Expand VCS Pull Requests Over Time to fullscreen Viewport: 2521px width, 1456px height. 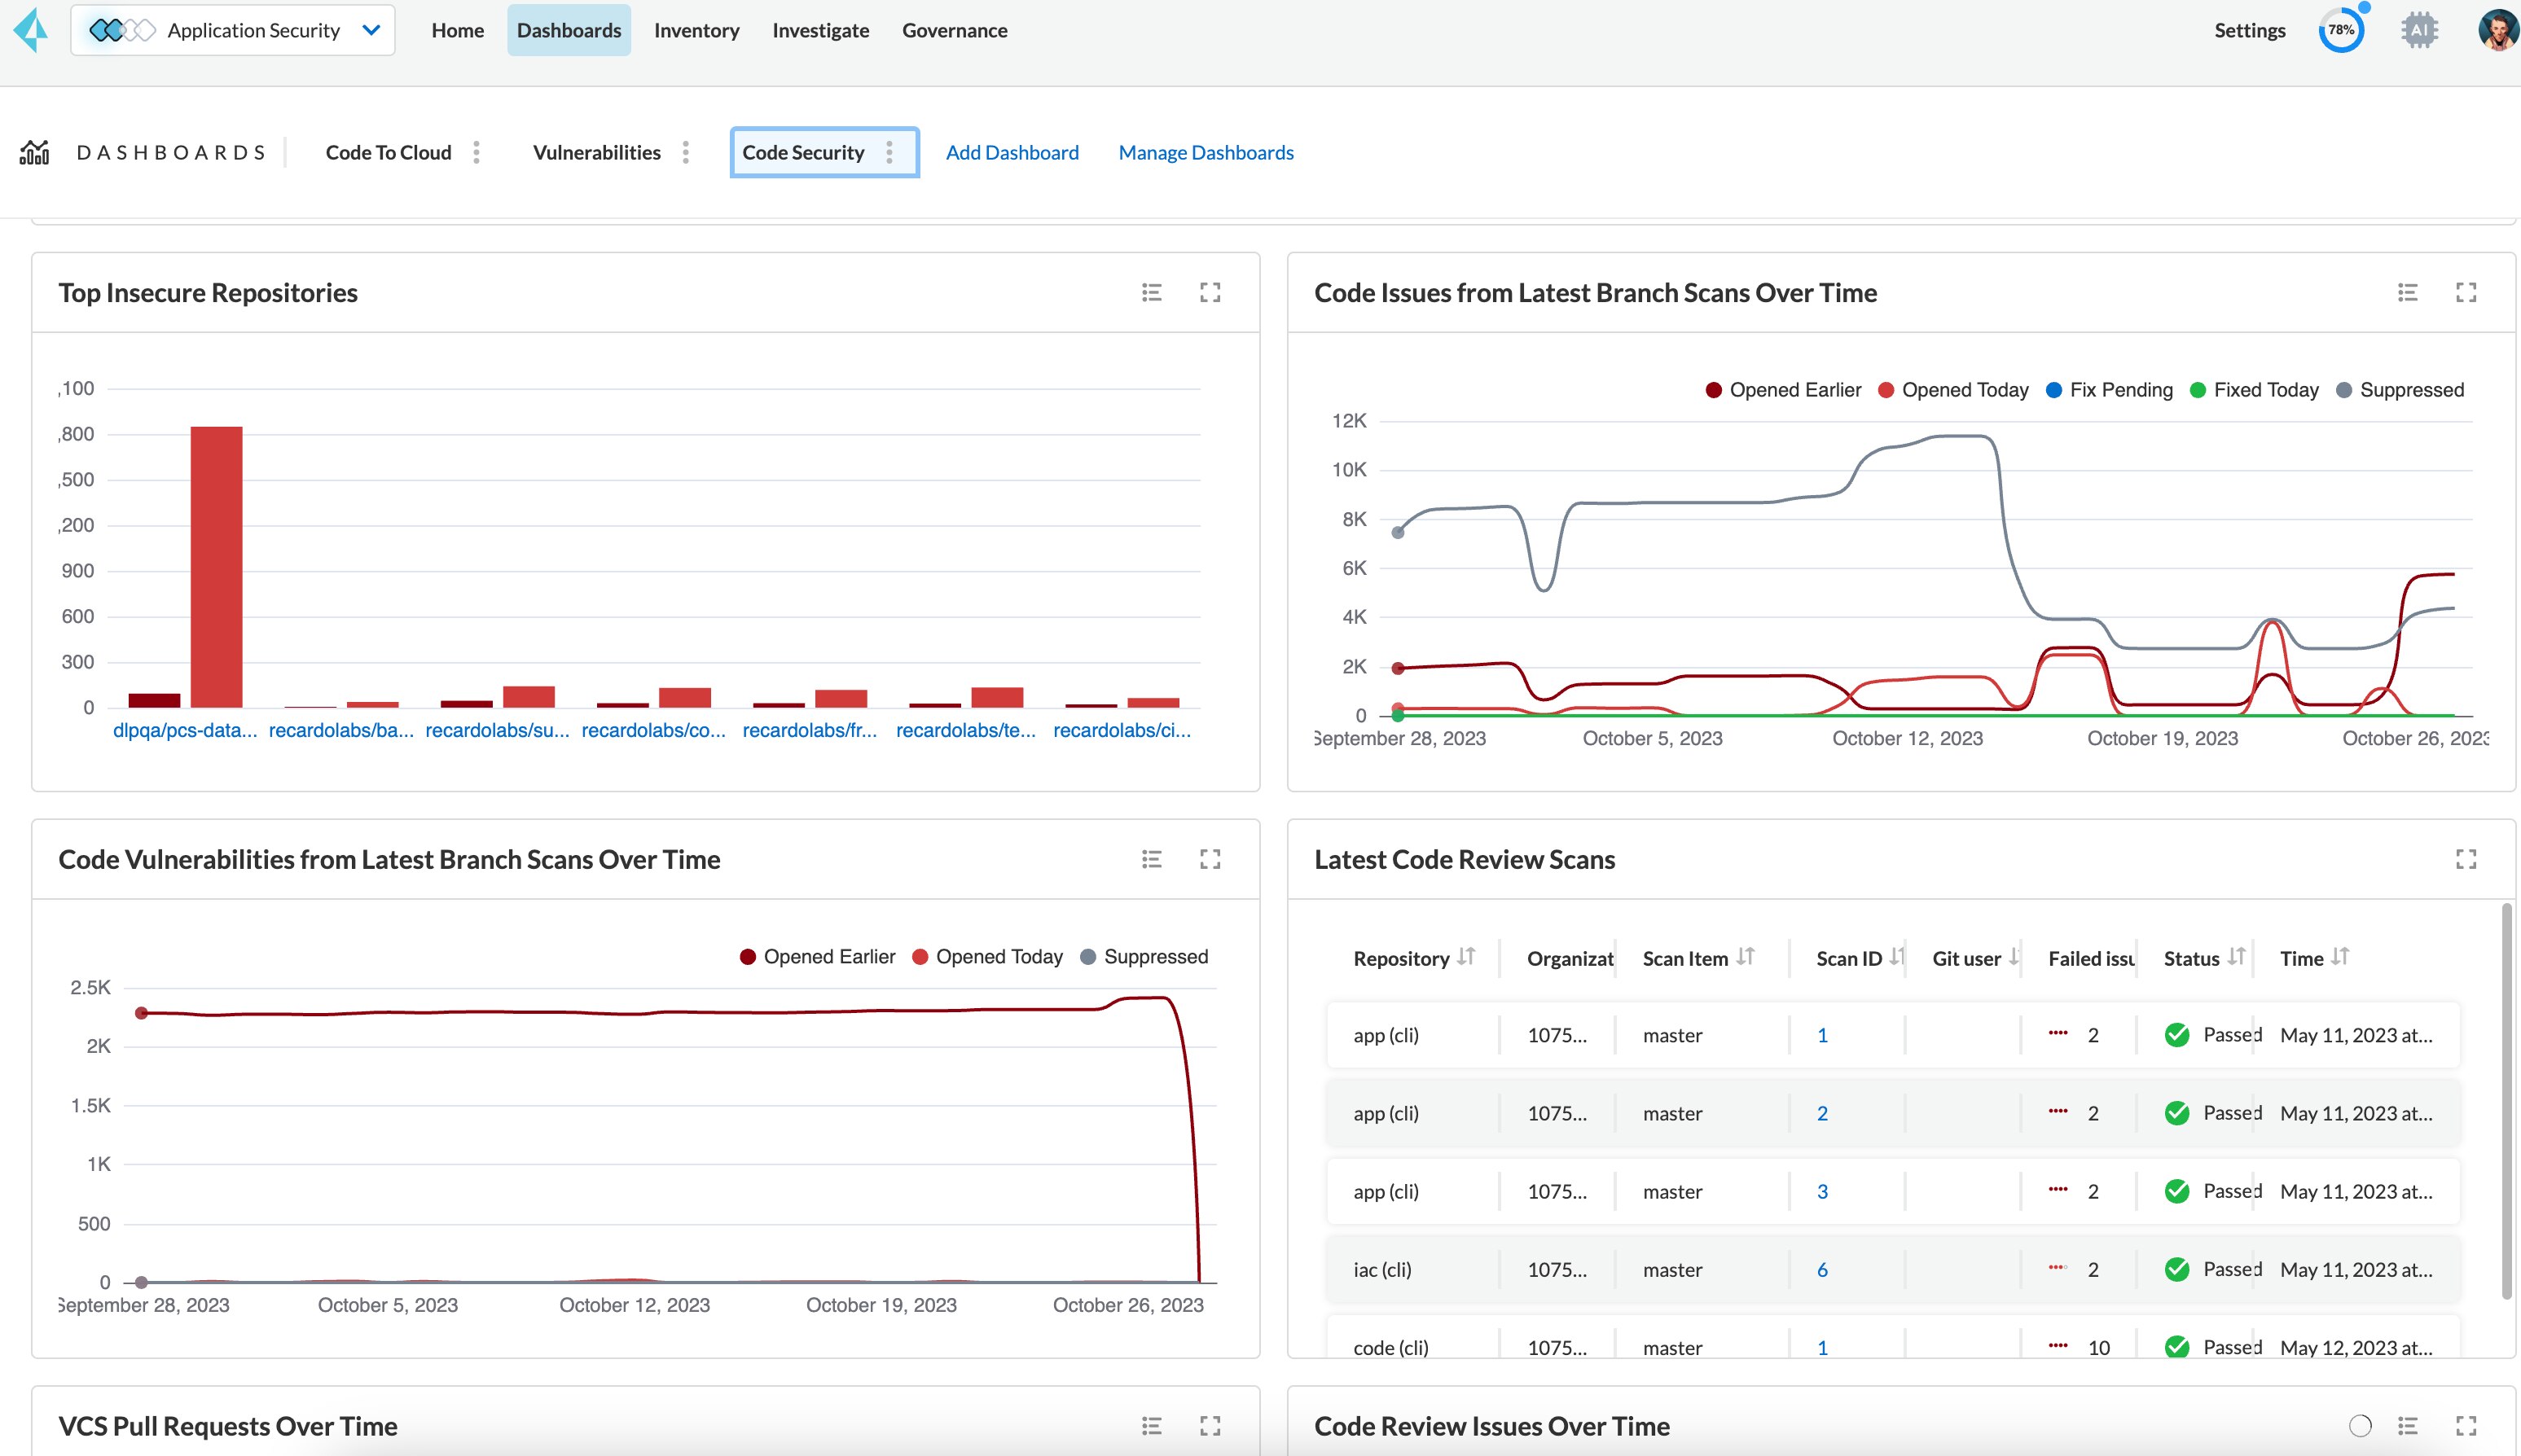point(1210,1425)
